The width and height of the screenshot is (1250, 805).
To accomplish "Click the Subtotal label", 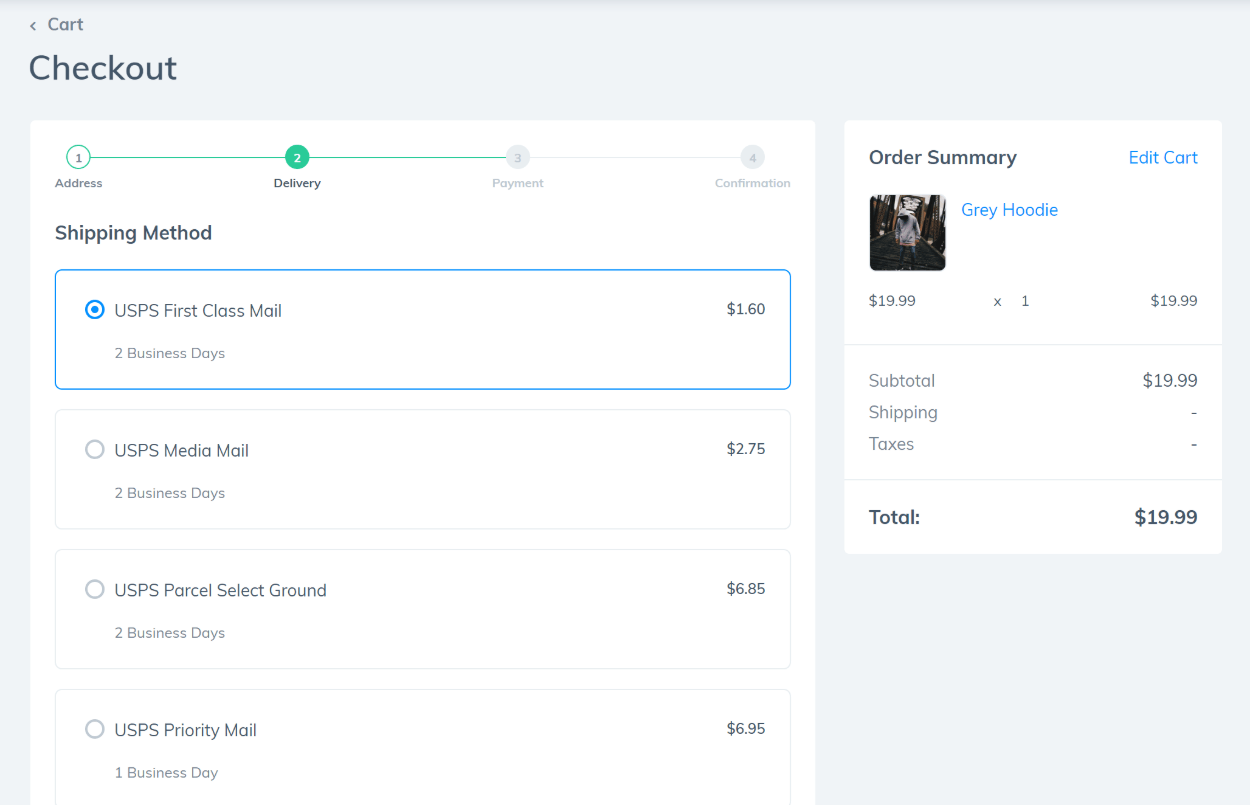I will tap(902, 381).
